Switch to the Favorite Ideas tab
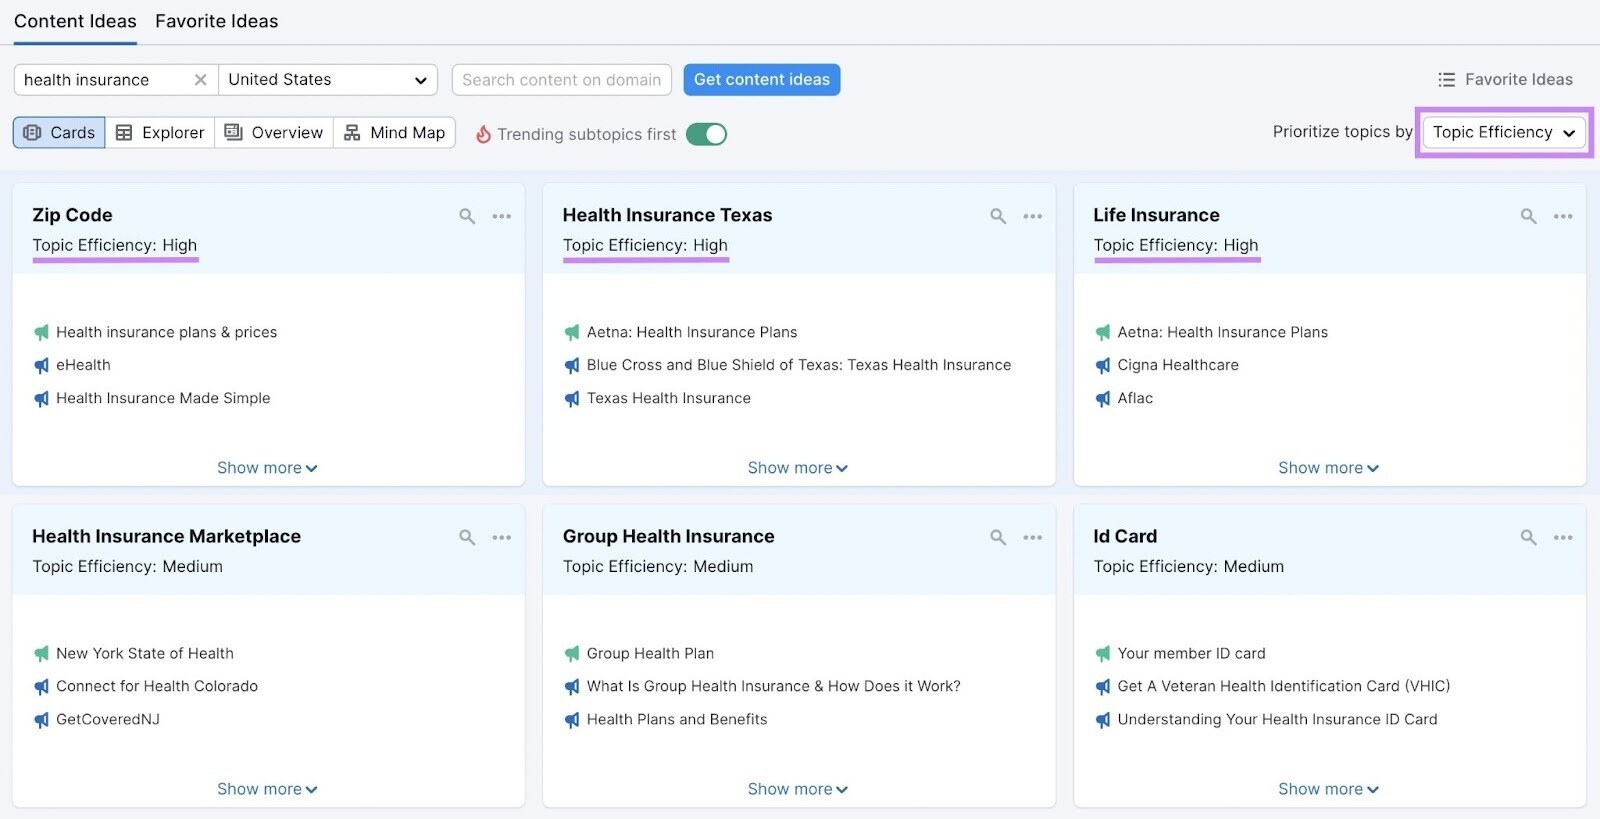This screenshot has width=1600, height=819. pyautogui.click(x=217, y=21)
